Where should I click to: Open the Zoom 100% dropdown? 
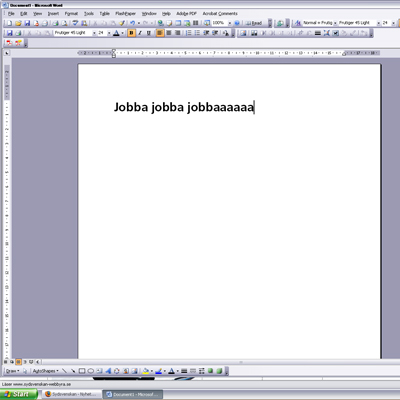pos(230,23)
